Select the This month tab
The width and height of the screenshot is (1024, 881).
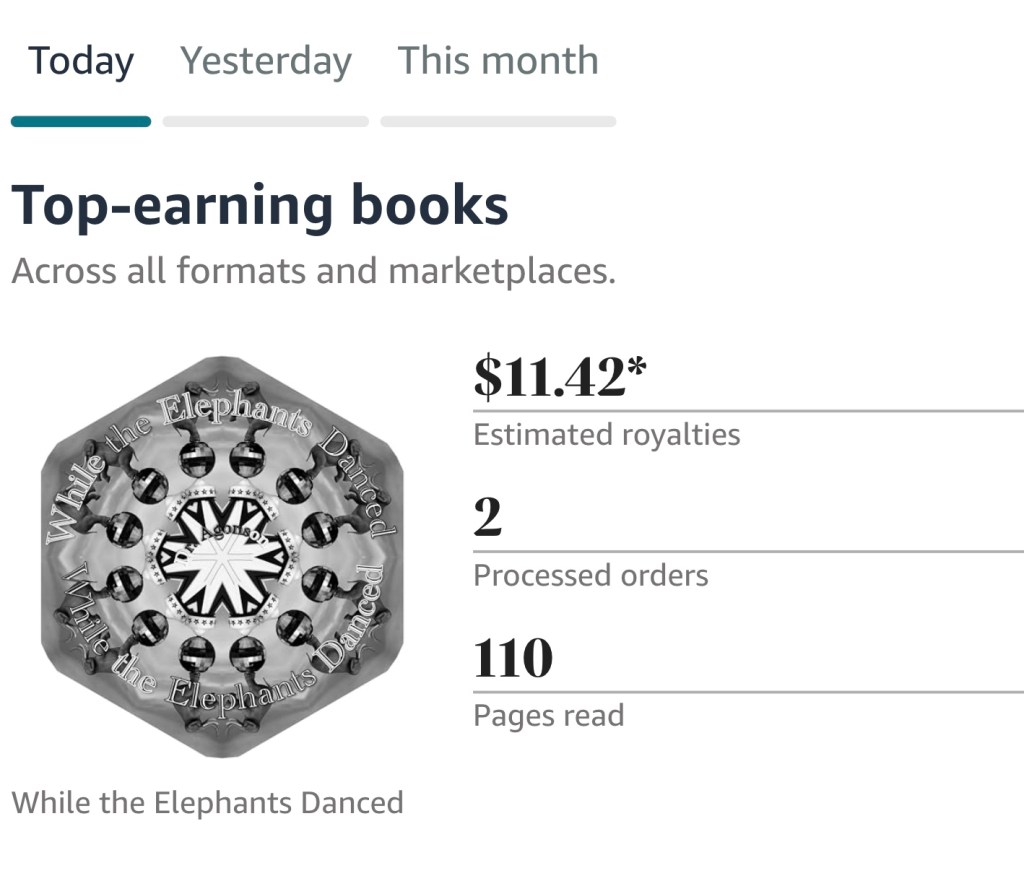pos(498,61)
